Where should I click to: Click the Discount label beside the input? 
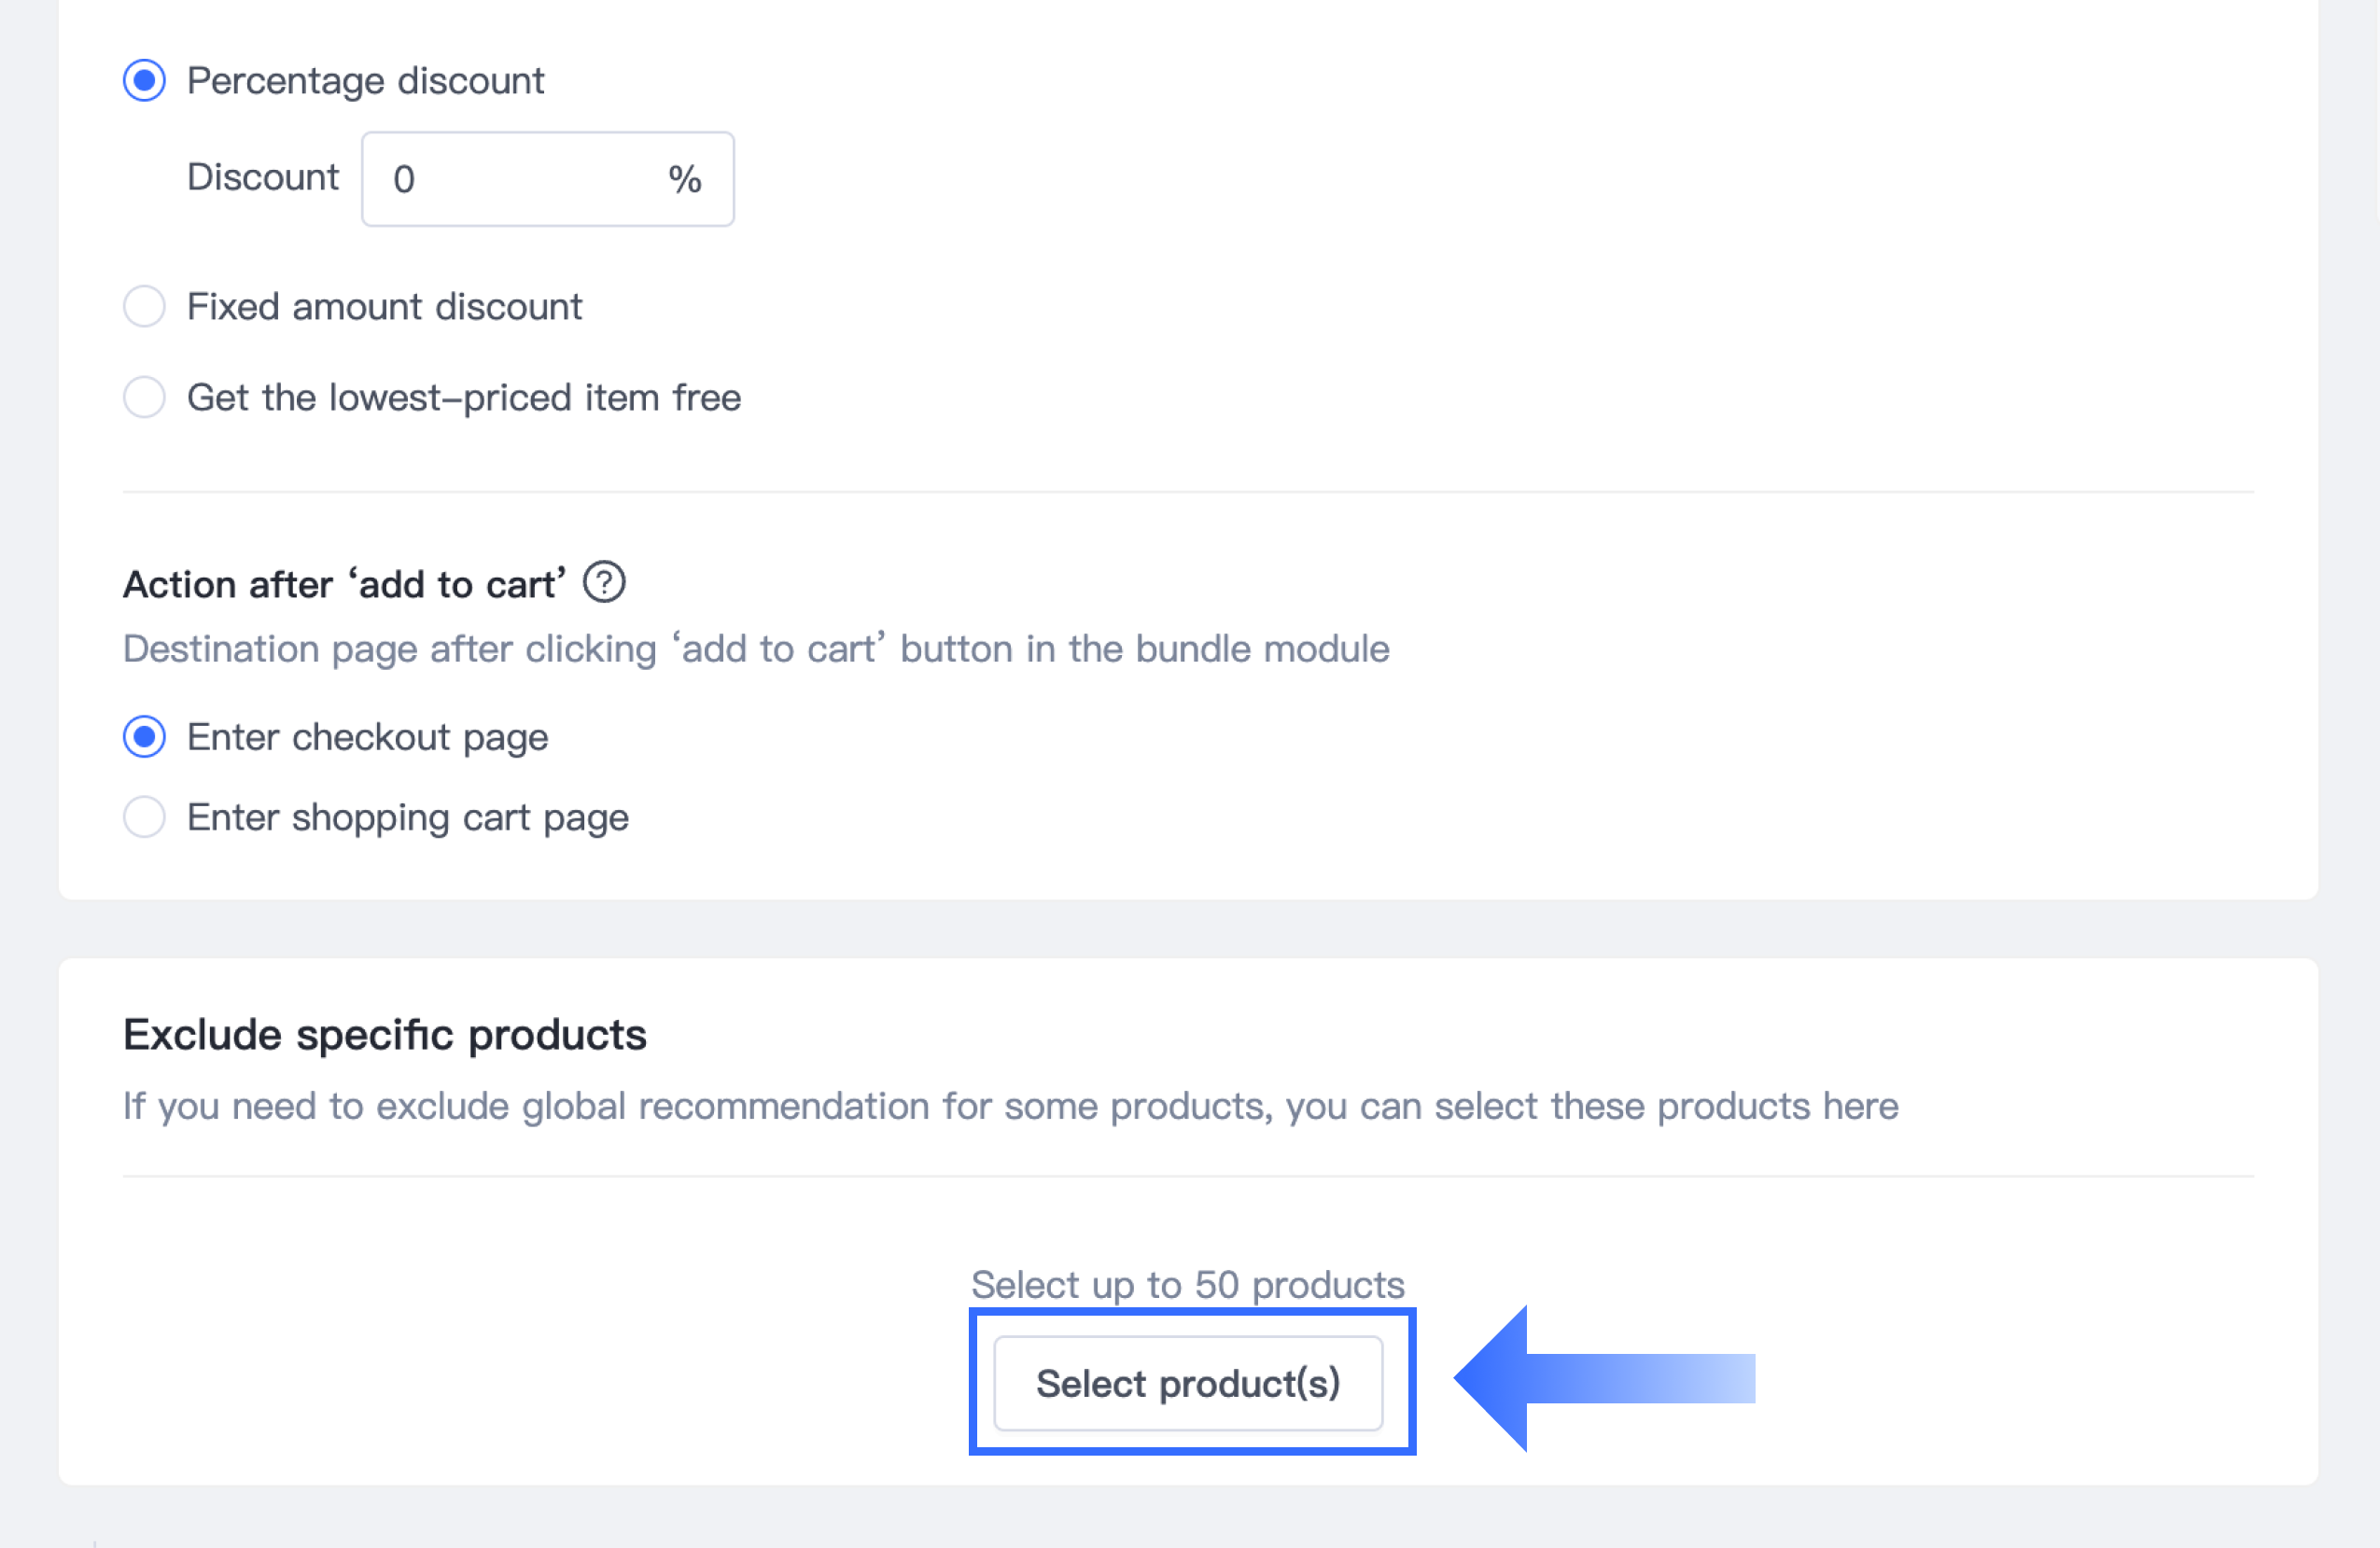point(263,177)
